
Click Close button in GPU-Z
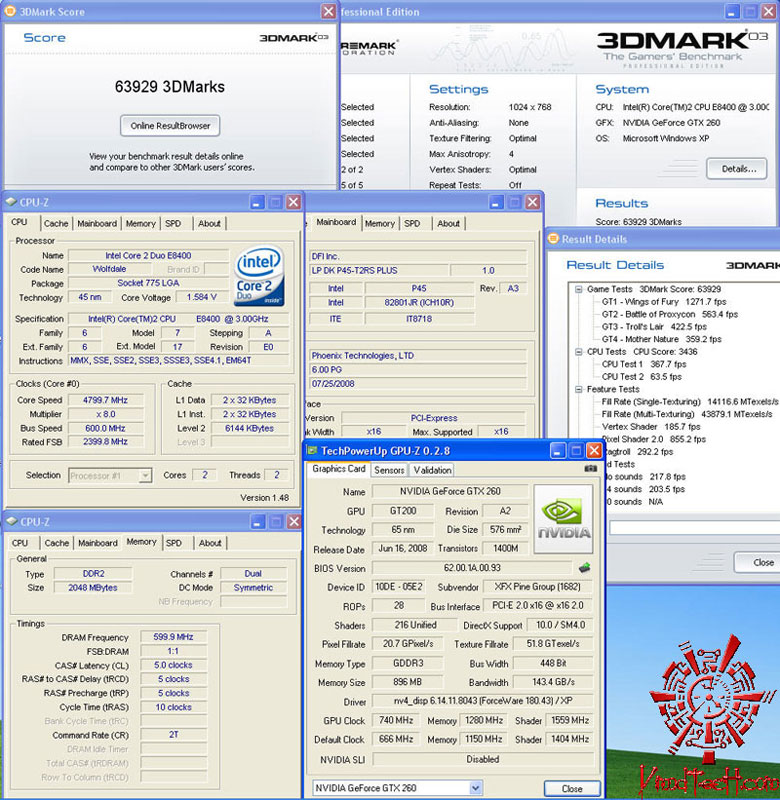point(572,788)
